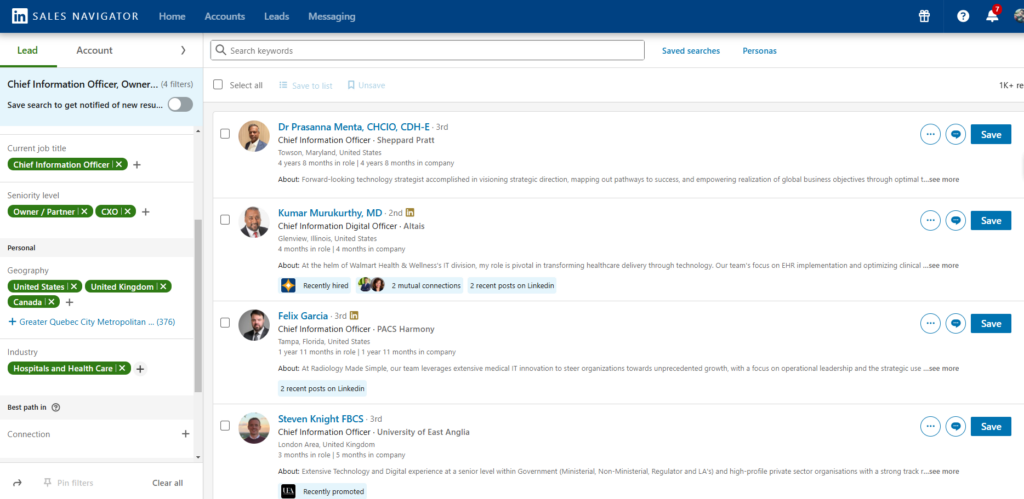Add another industry filter
The height and width of the screenshot is (499, 1024).
pyautogui.click(x=140, y=368)
